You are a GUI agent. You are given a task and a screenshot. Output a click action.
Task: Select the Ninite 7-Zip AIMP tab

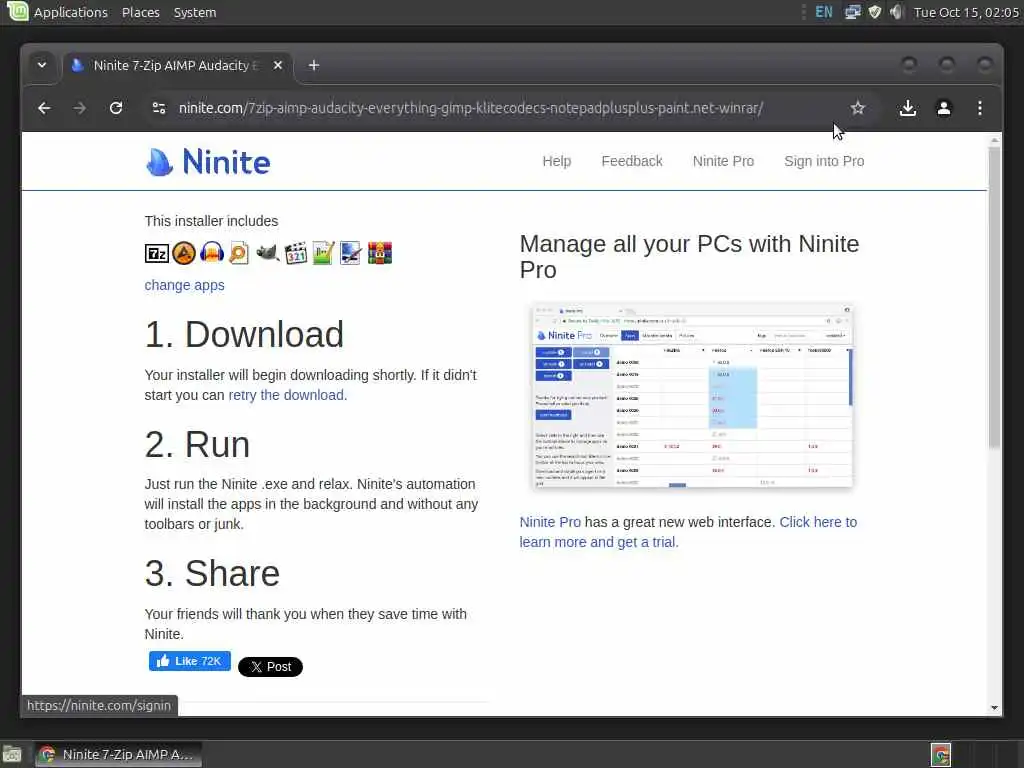(x=178, y=65)
